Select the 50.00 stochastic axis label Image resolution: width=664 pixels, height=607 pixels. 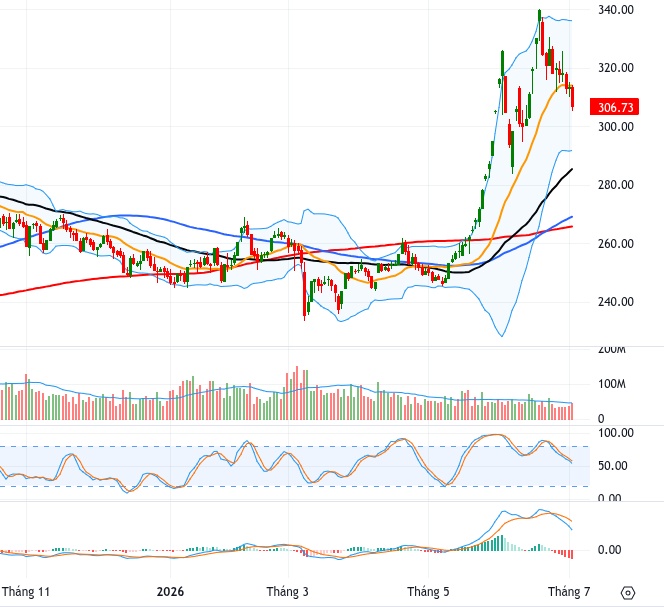coord(612,466)
